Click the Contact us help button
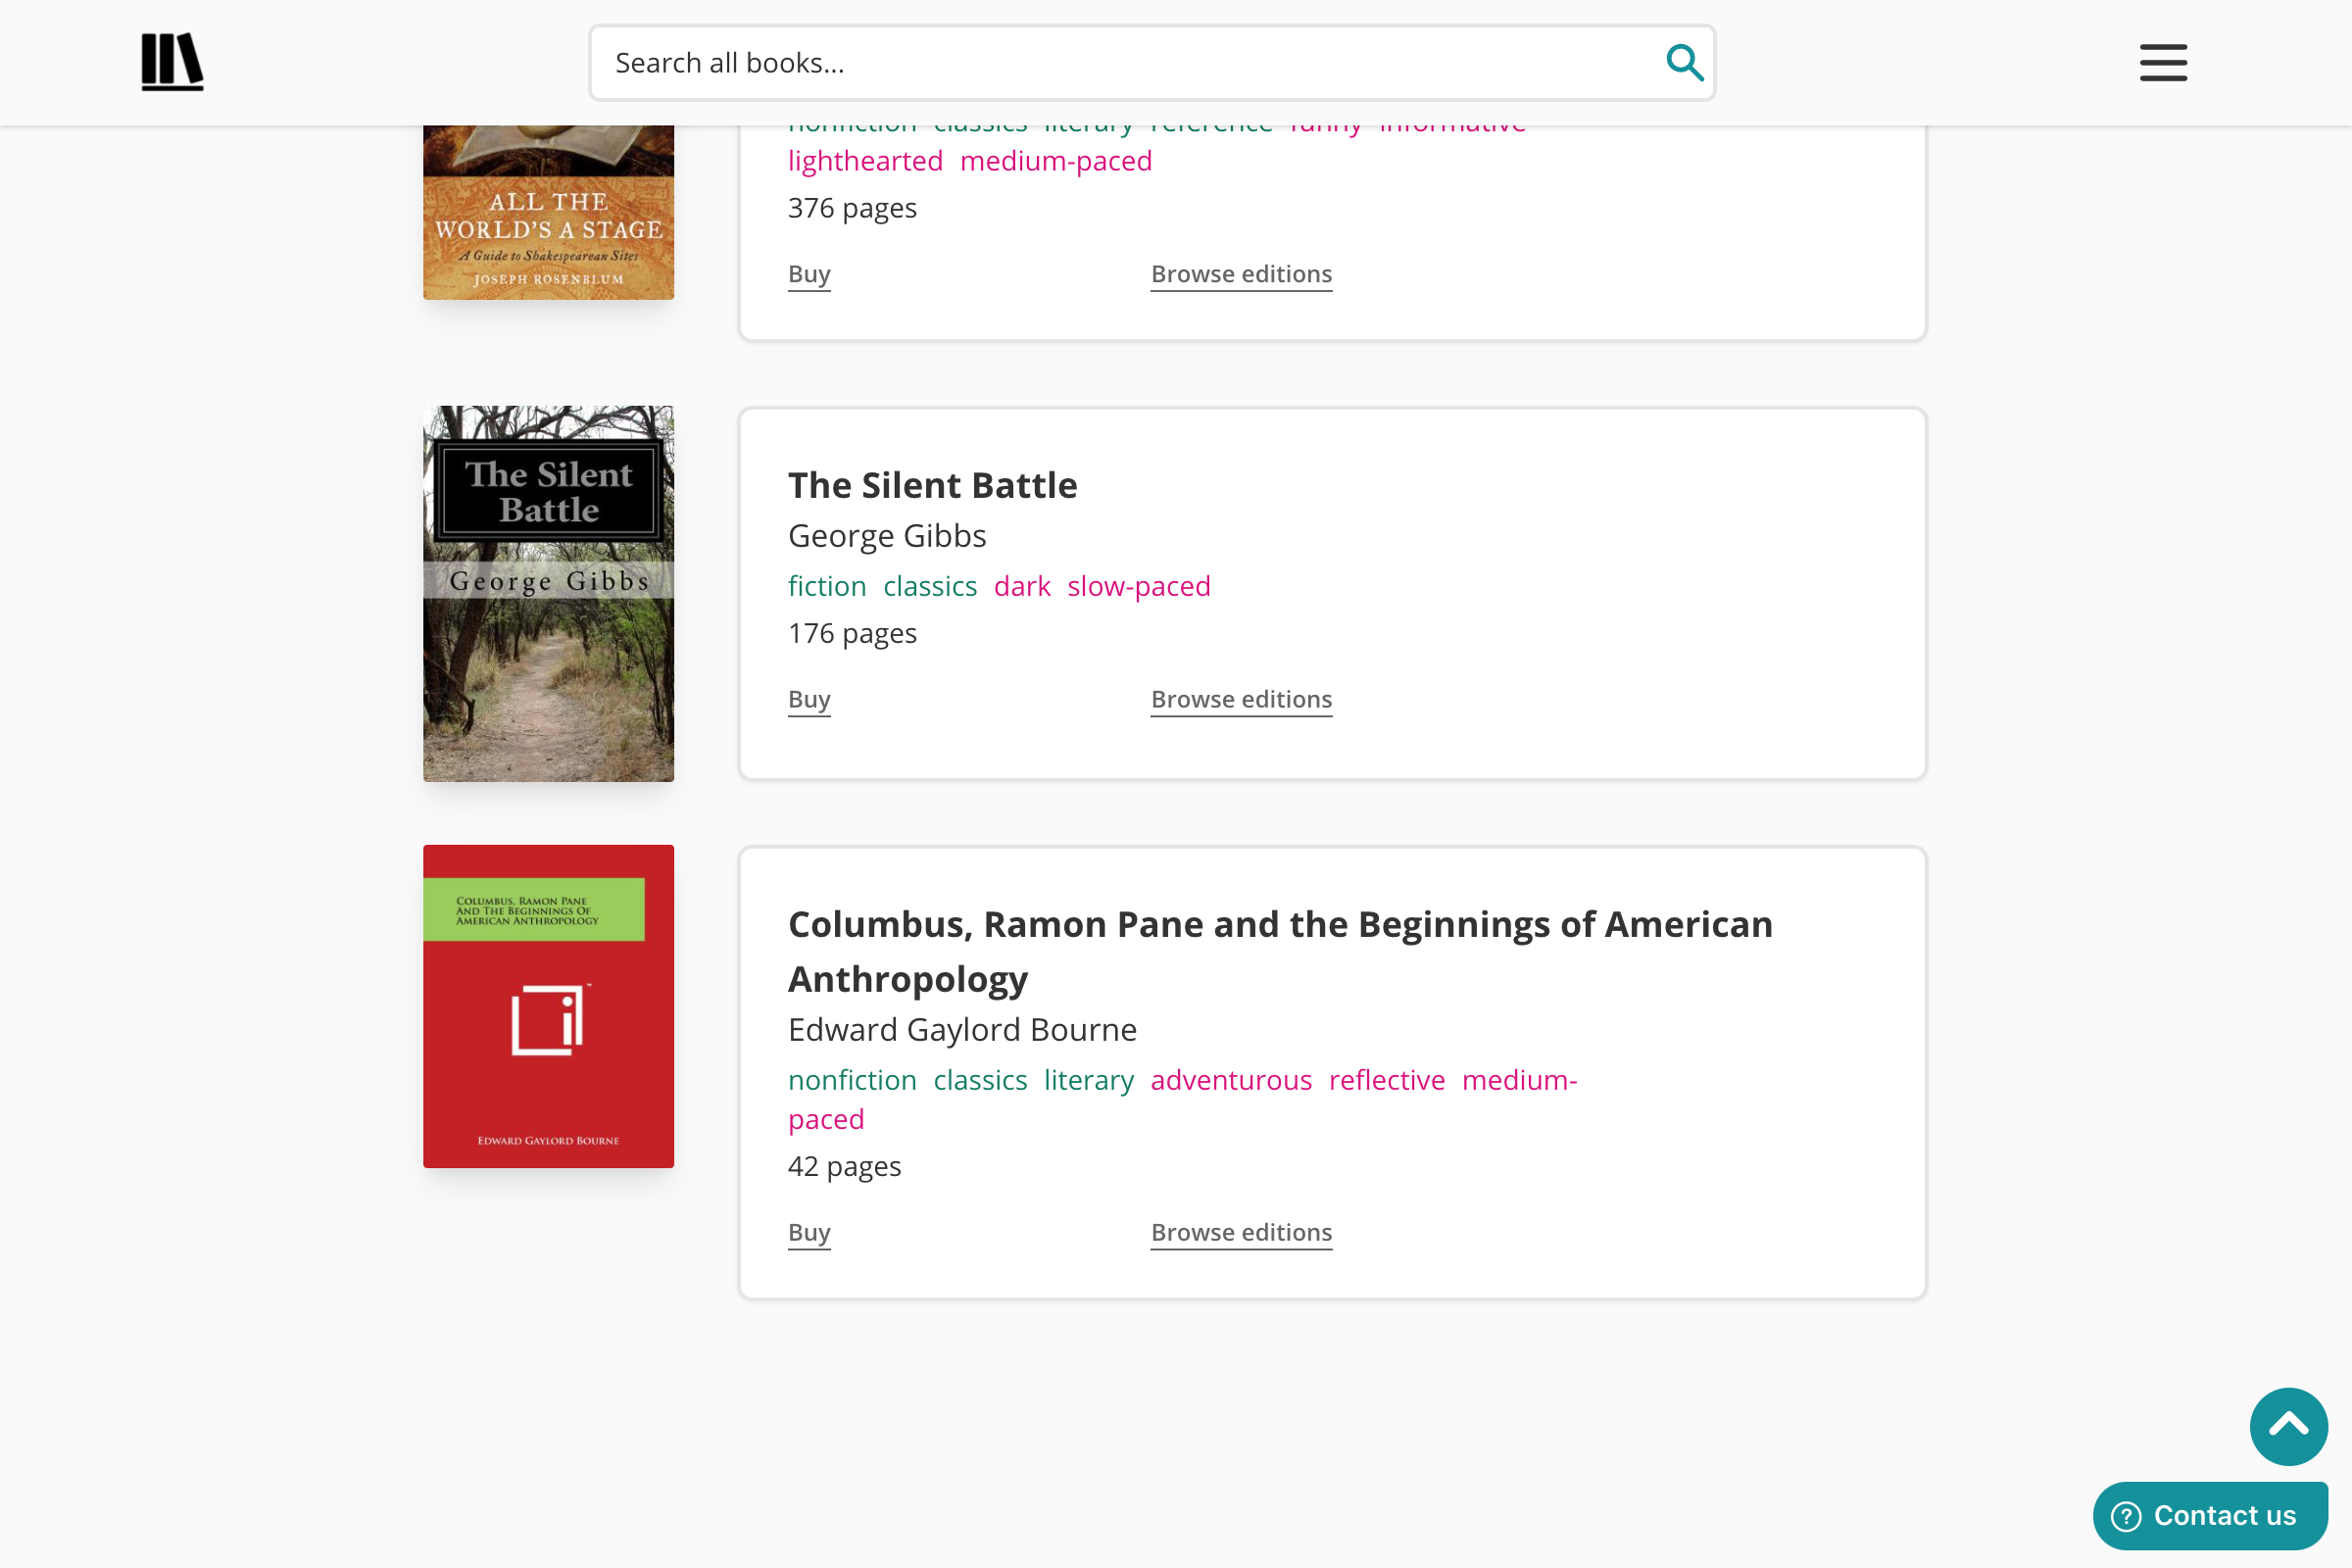The image size is (2352, 1568). click(x=2210, y=1515)
